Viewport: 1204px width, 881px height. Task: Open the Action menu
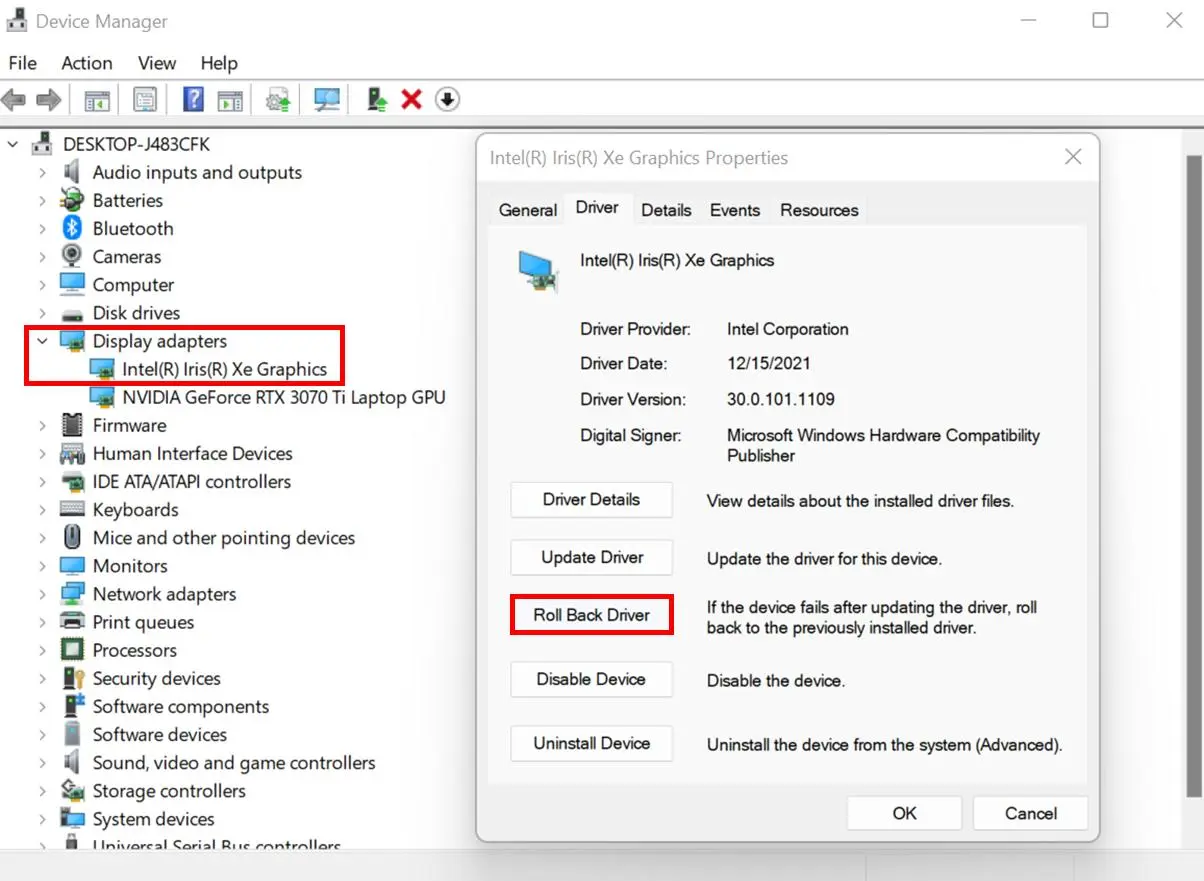click(87, 63)
